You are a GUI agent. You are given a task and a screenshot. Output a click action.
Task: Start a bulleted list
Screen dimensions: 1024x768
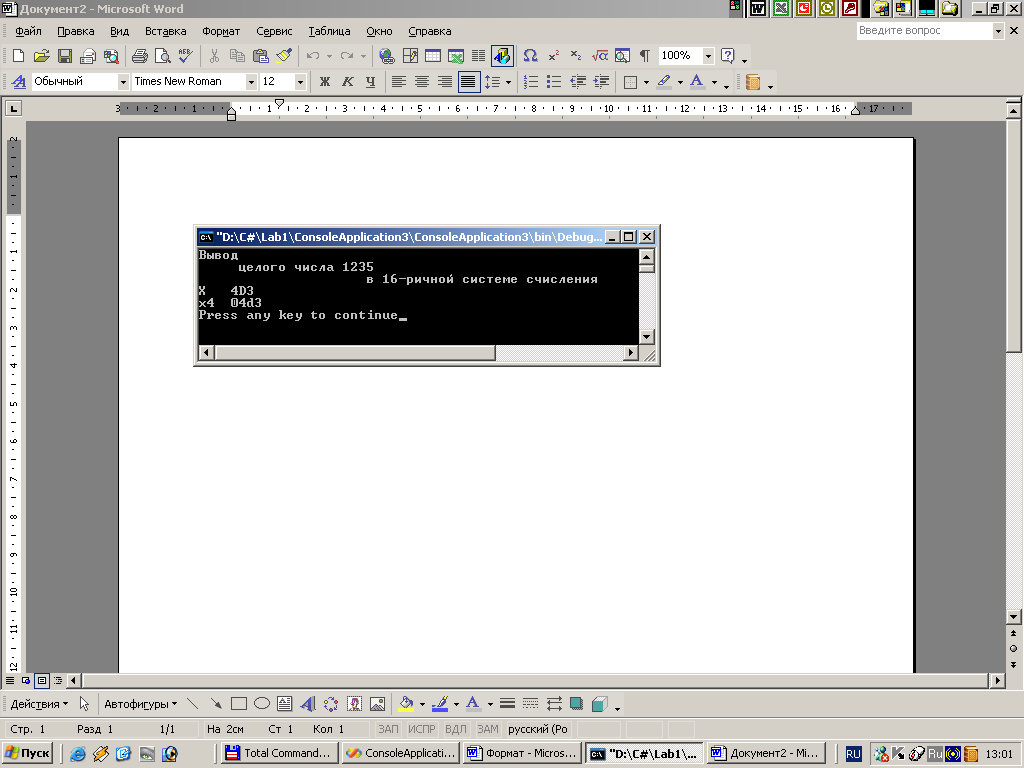click(x=554, y=82)
